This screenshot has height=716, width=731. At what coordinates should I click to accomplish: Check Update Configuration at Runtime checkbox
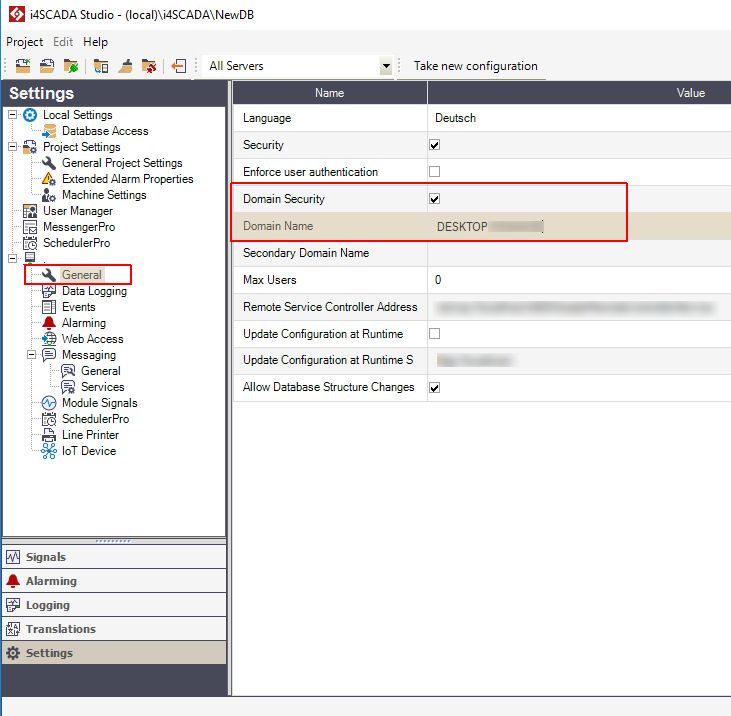434,334
